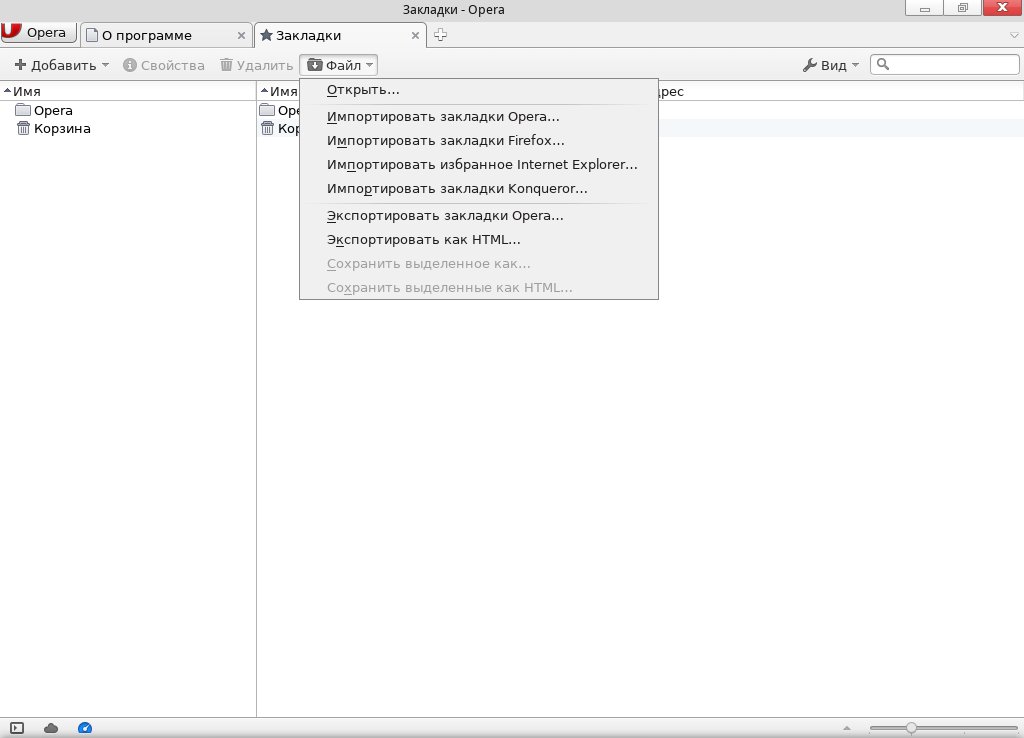The height and width of the screenshot is (738, 1024).
Task: Sort left panel by Имя column header
Action: (128, 91)
